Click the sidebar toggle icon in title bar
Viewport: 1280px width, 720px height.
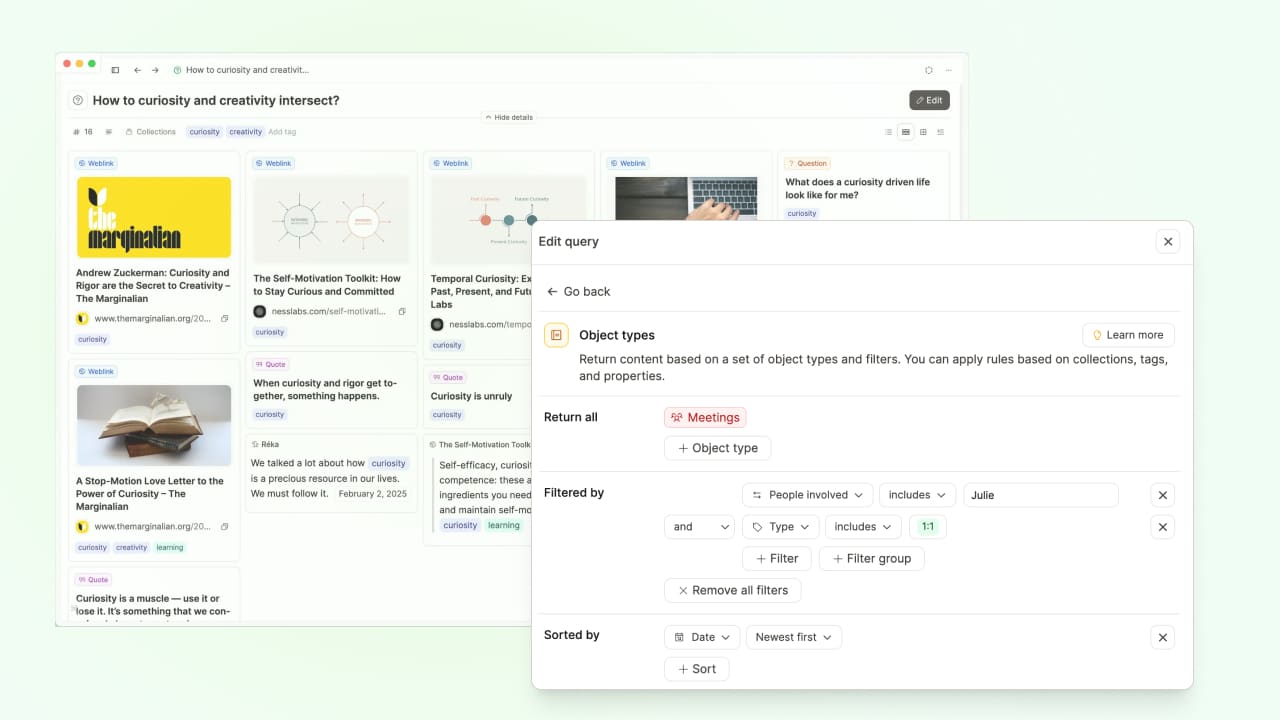tap(115, 70)
